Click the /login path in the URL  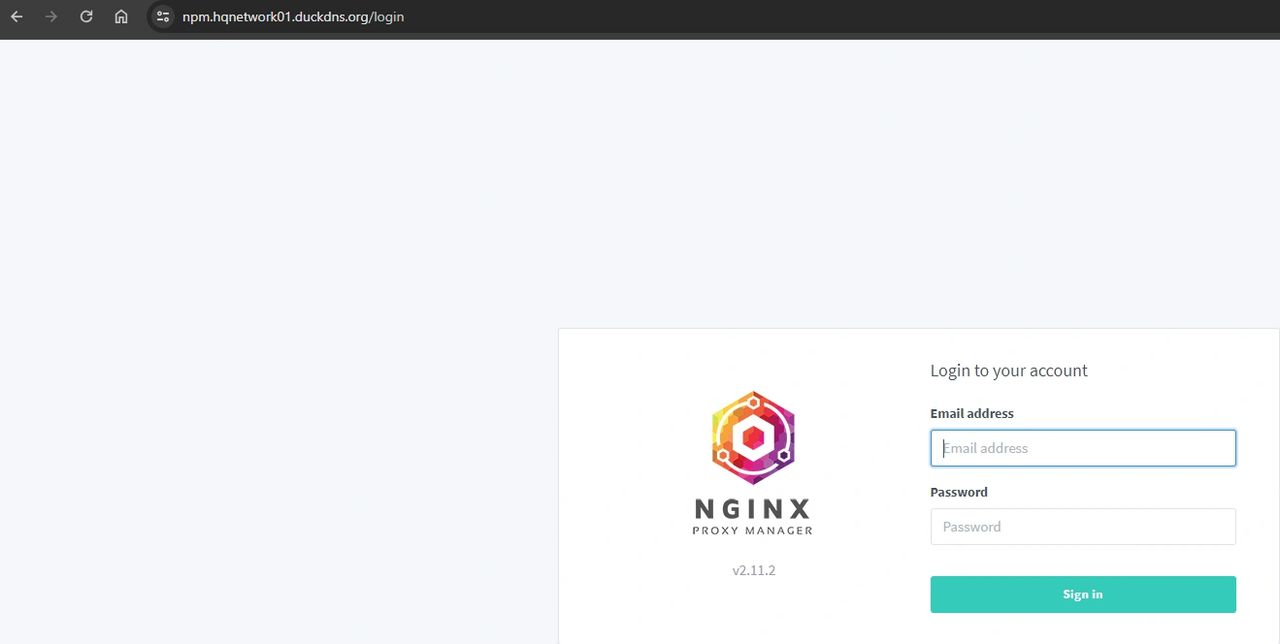pyautogui.click(x=388, y=17)
